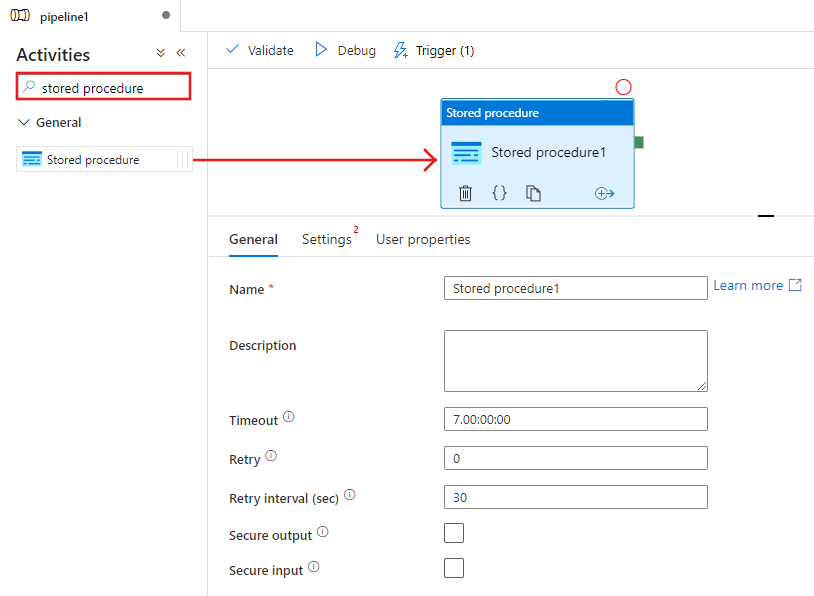Click the Retry interval info icon
Screen dimensions: 814x596
coord(350,495)
